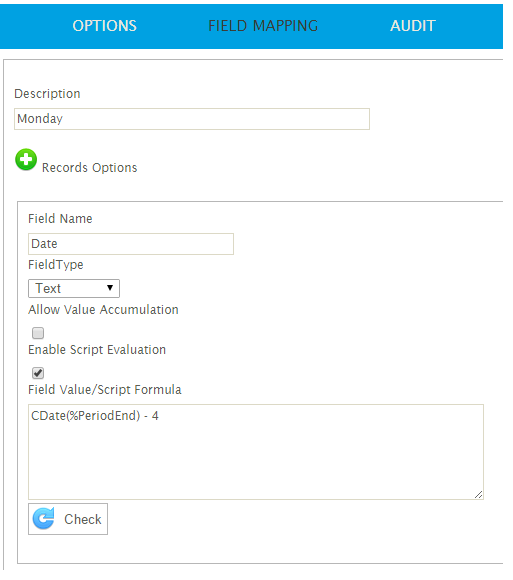Click inside the Script Formula textarea

[256, 452]
